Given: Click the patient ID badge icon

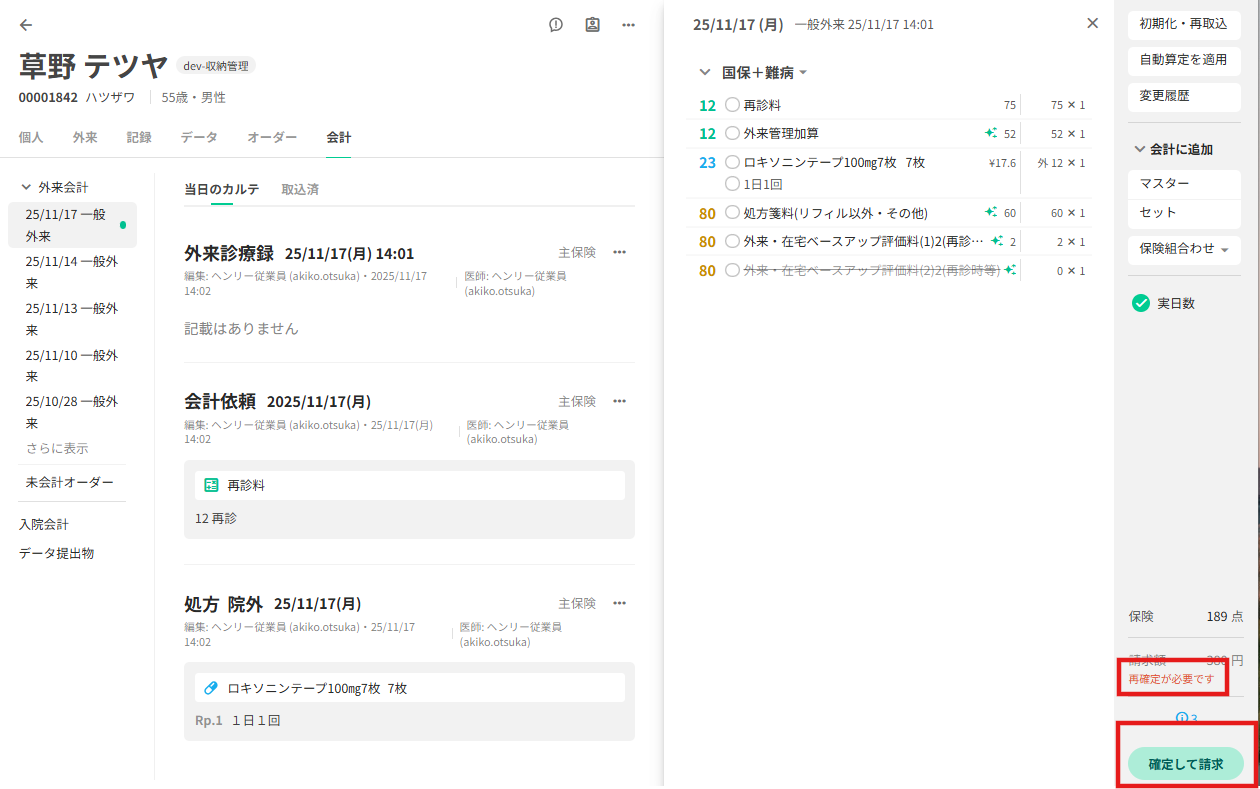Looking at the screenshot, I should pos(592,25).
